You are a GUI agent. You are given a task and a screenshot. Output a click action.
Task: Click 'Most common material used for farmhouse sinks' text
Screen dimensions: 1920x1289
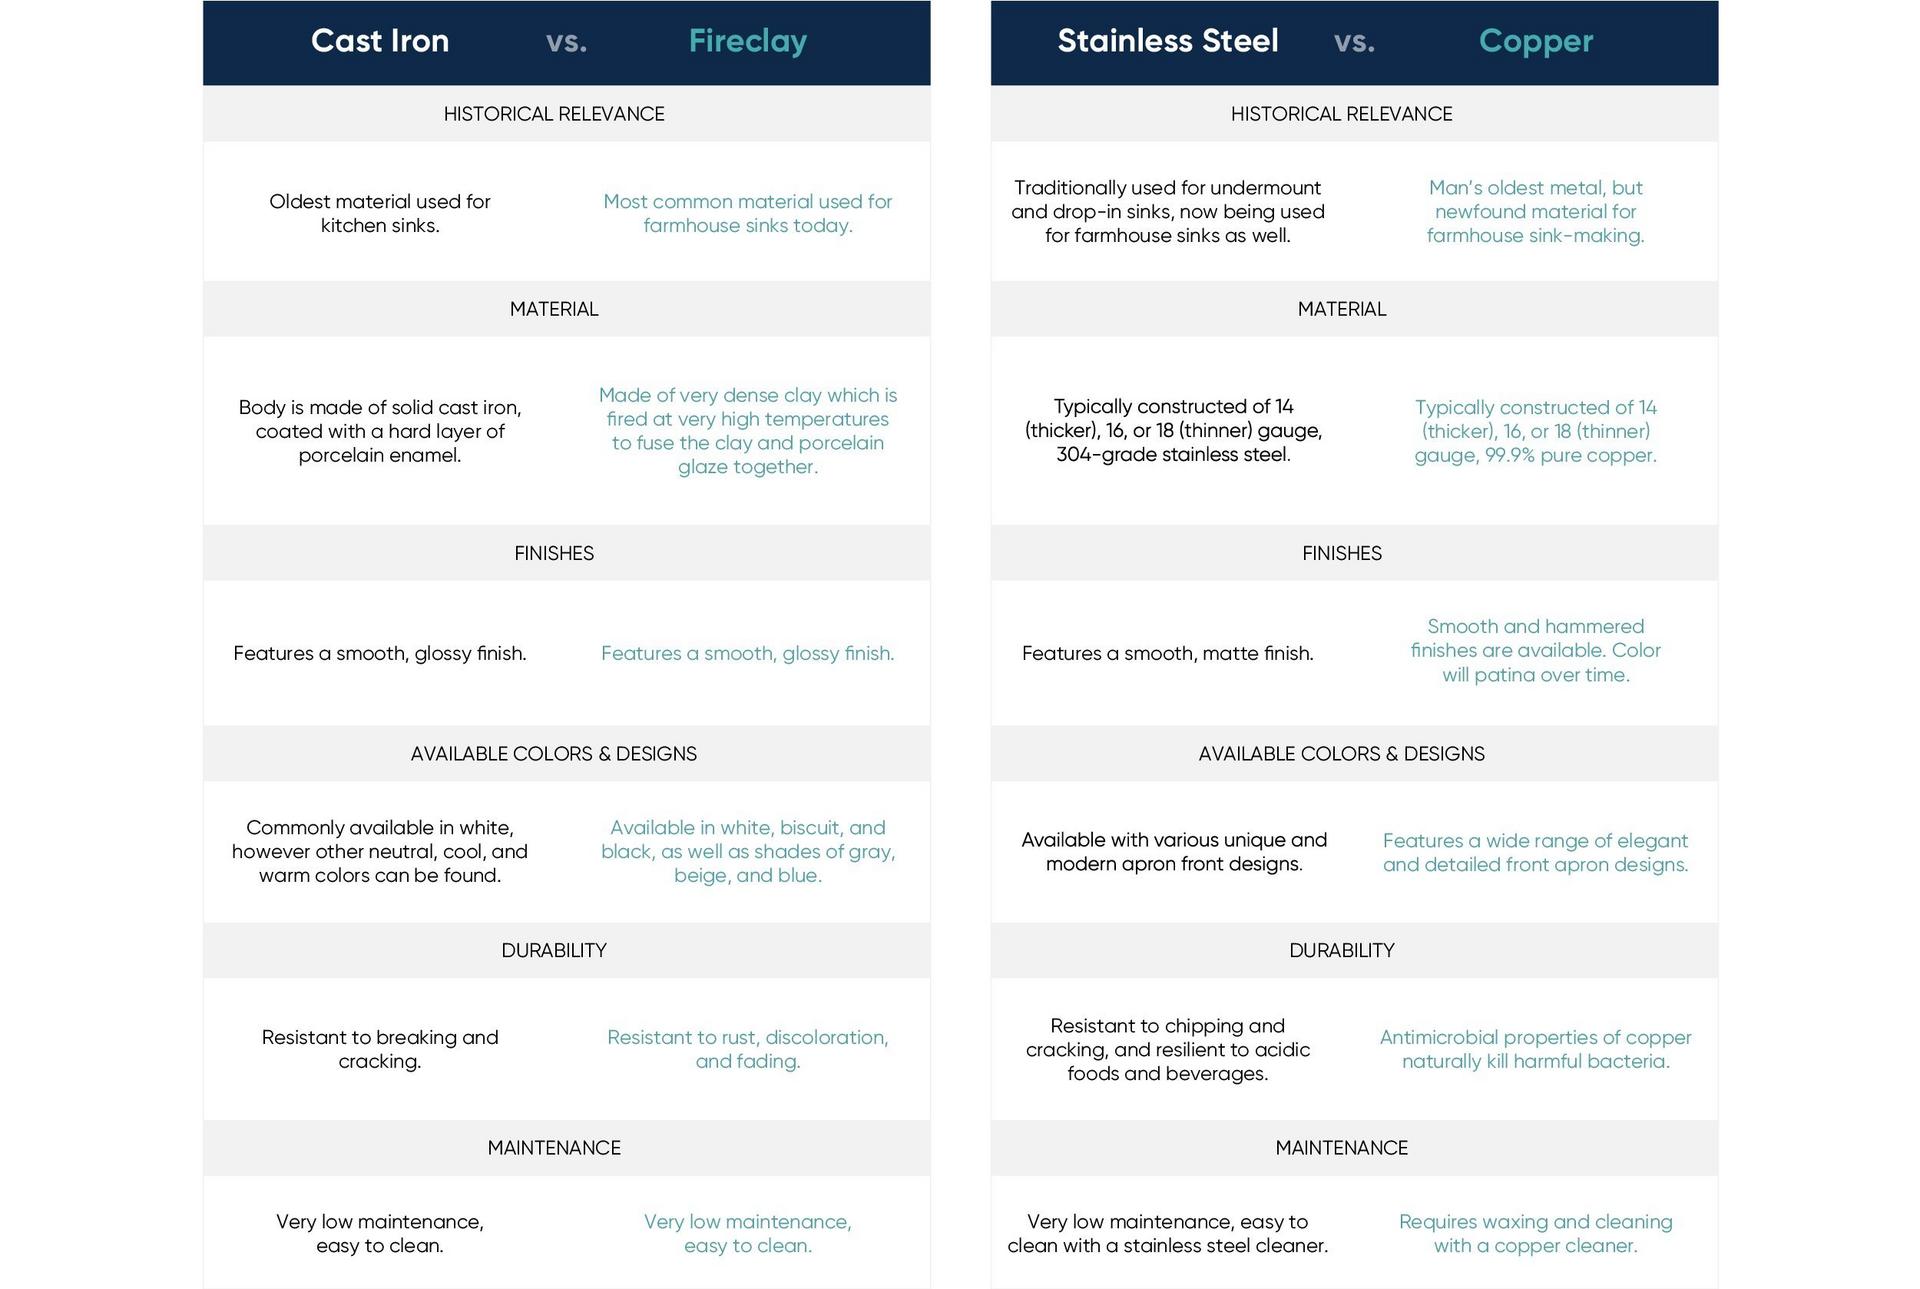click(x=748, y=213)
